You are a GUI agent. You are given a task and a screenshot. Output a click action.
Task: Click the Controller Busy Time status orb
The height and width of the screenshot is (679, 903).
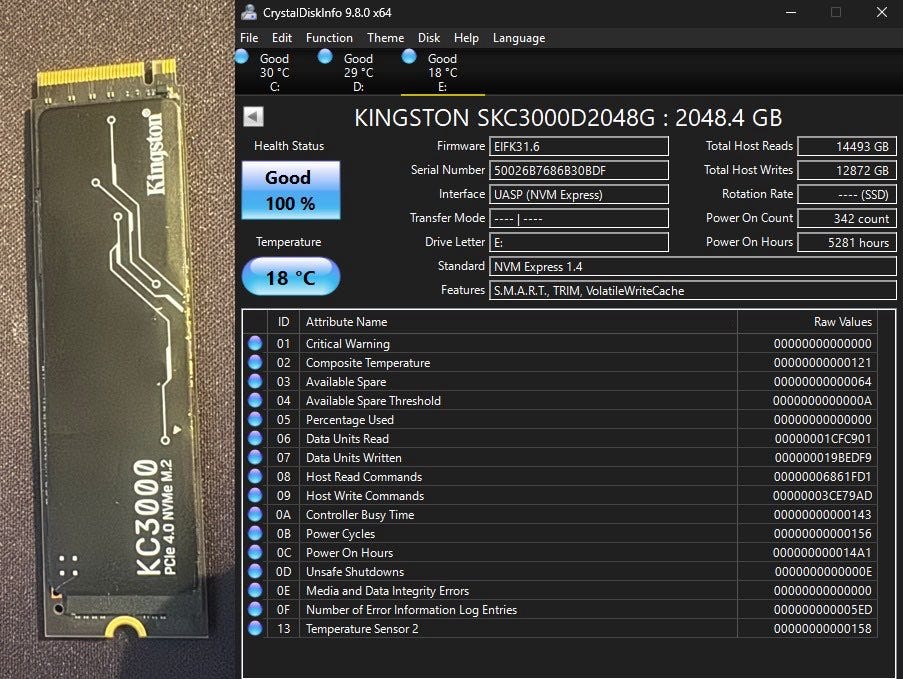(255, 514)
